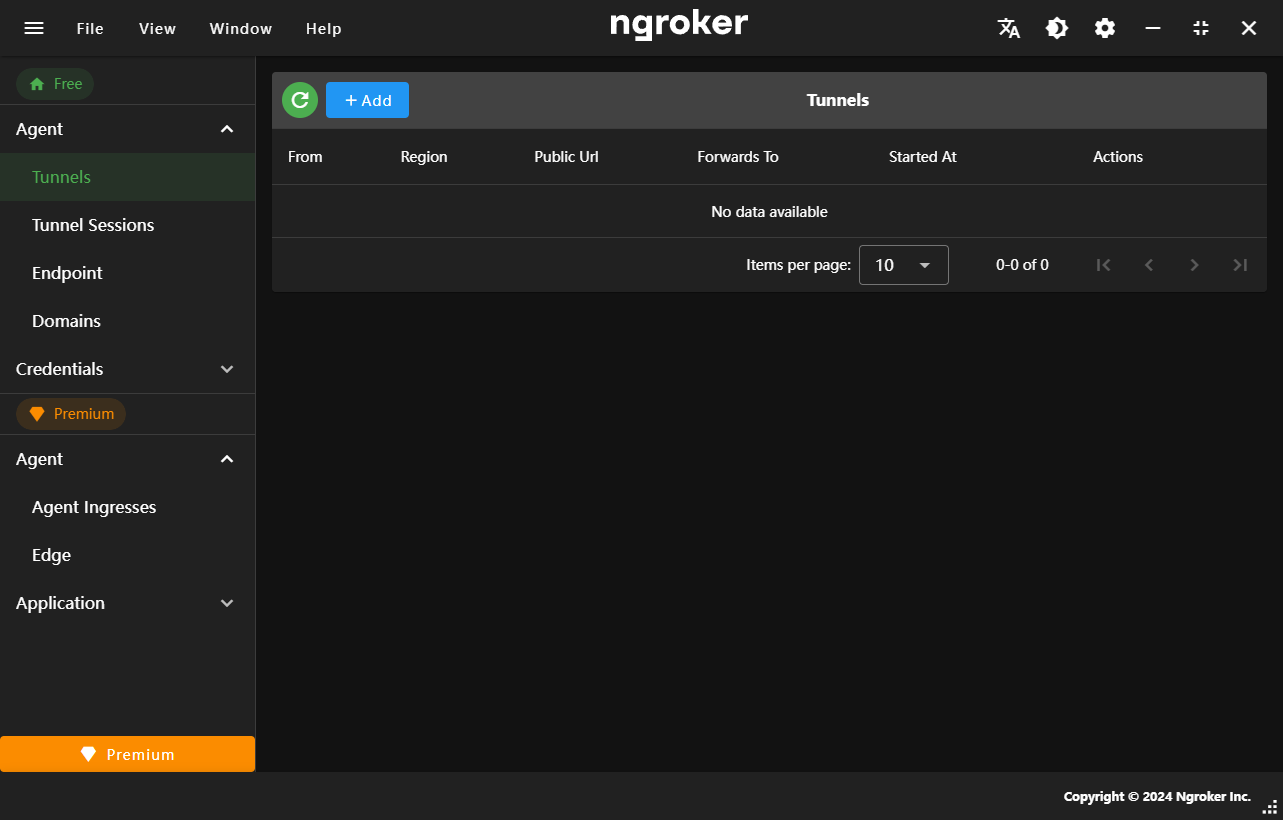Viewport: 1283px width, 820px height.
Task: Open Items per page dropdown
Action: point(903,265)
